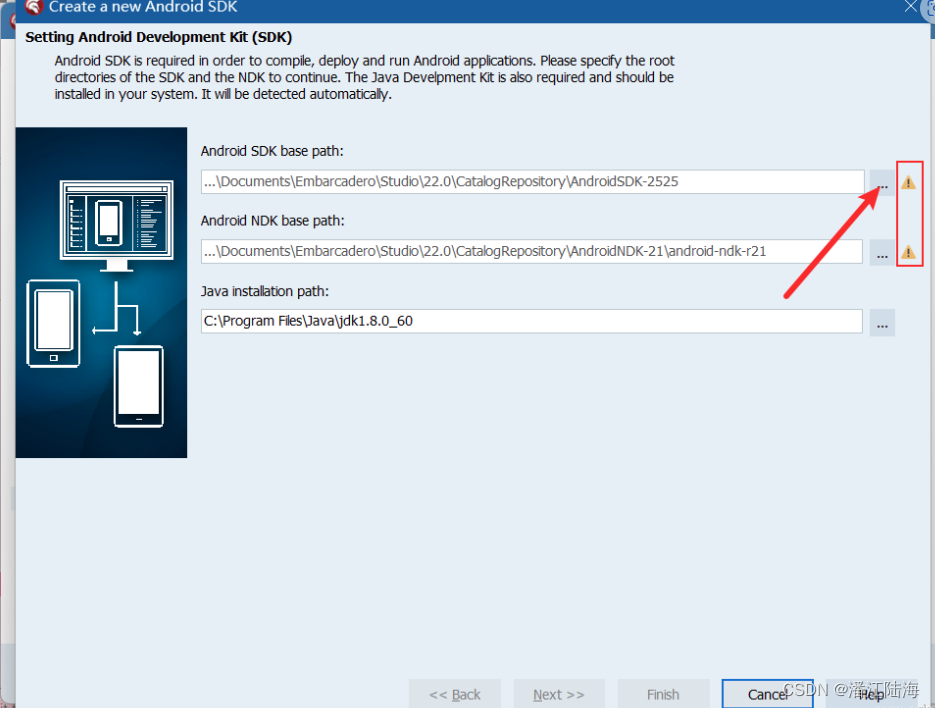
Task: Click the 'Java installation path:' label
Action: [265, 292]
